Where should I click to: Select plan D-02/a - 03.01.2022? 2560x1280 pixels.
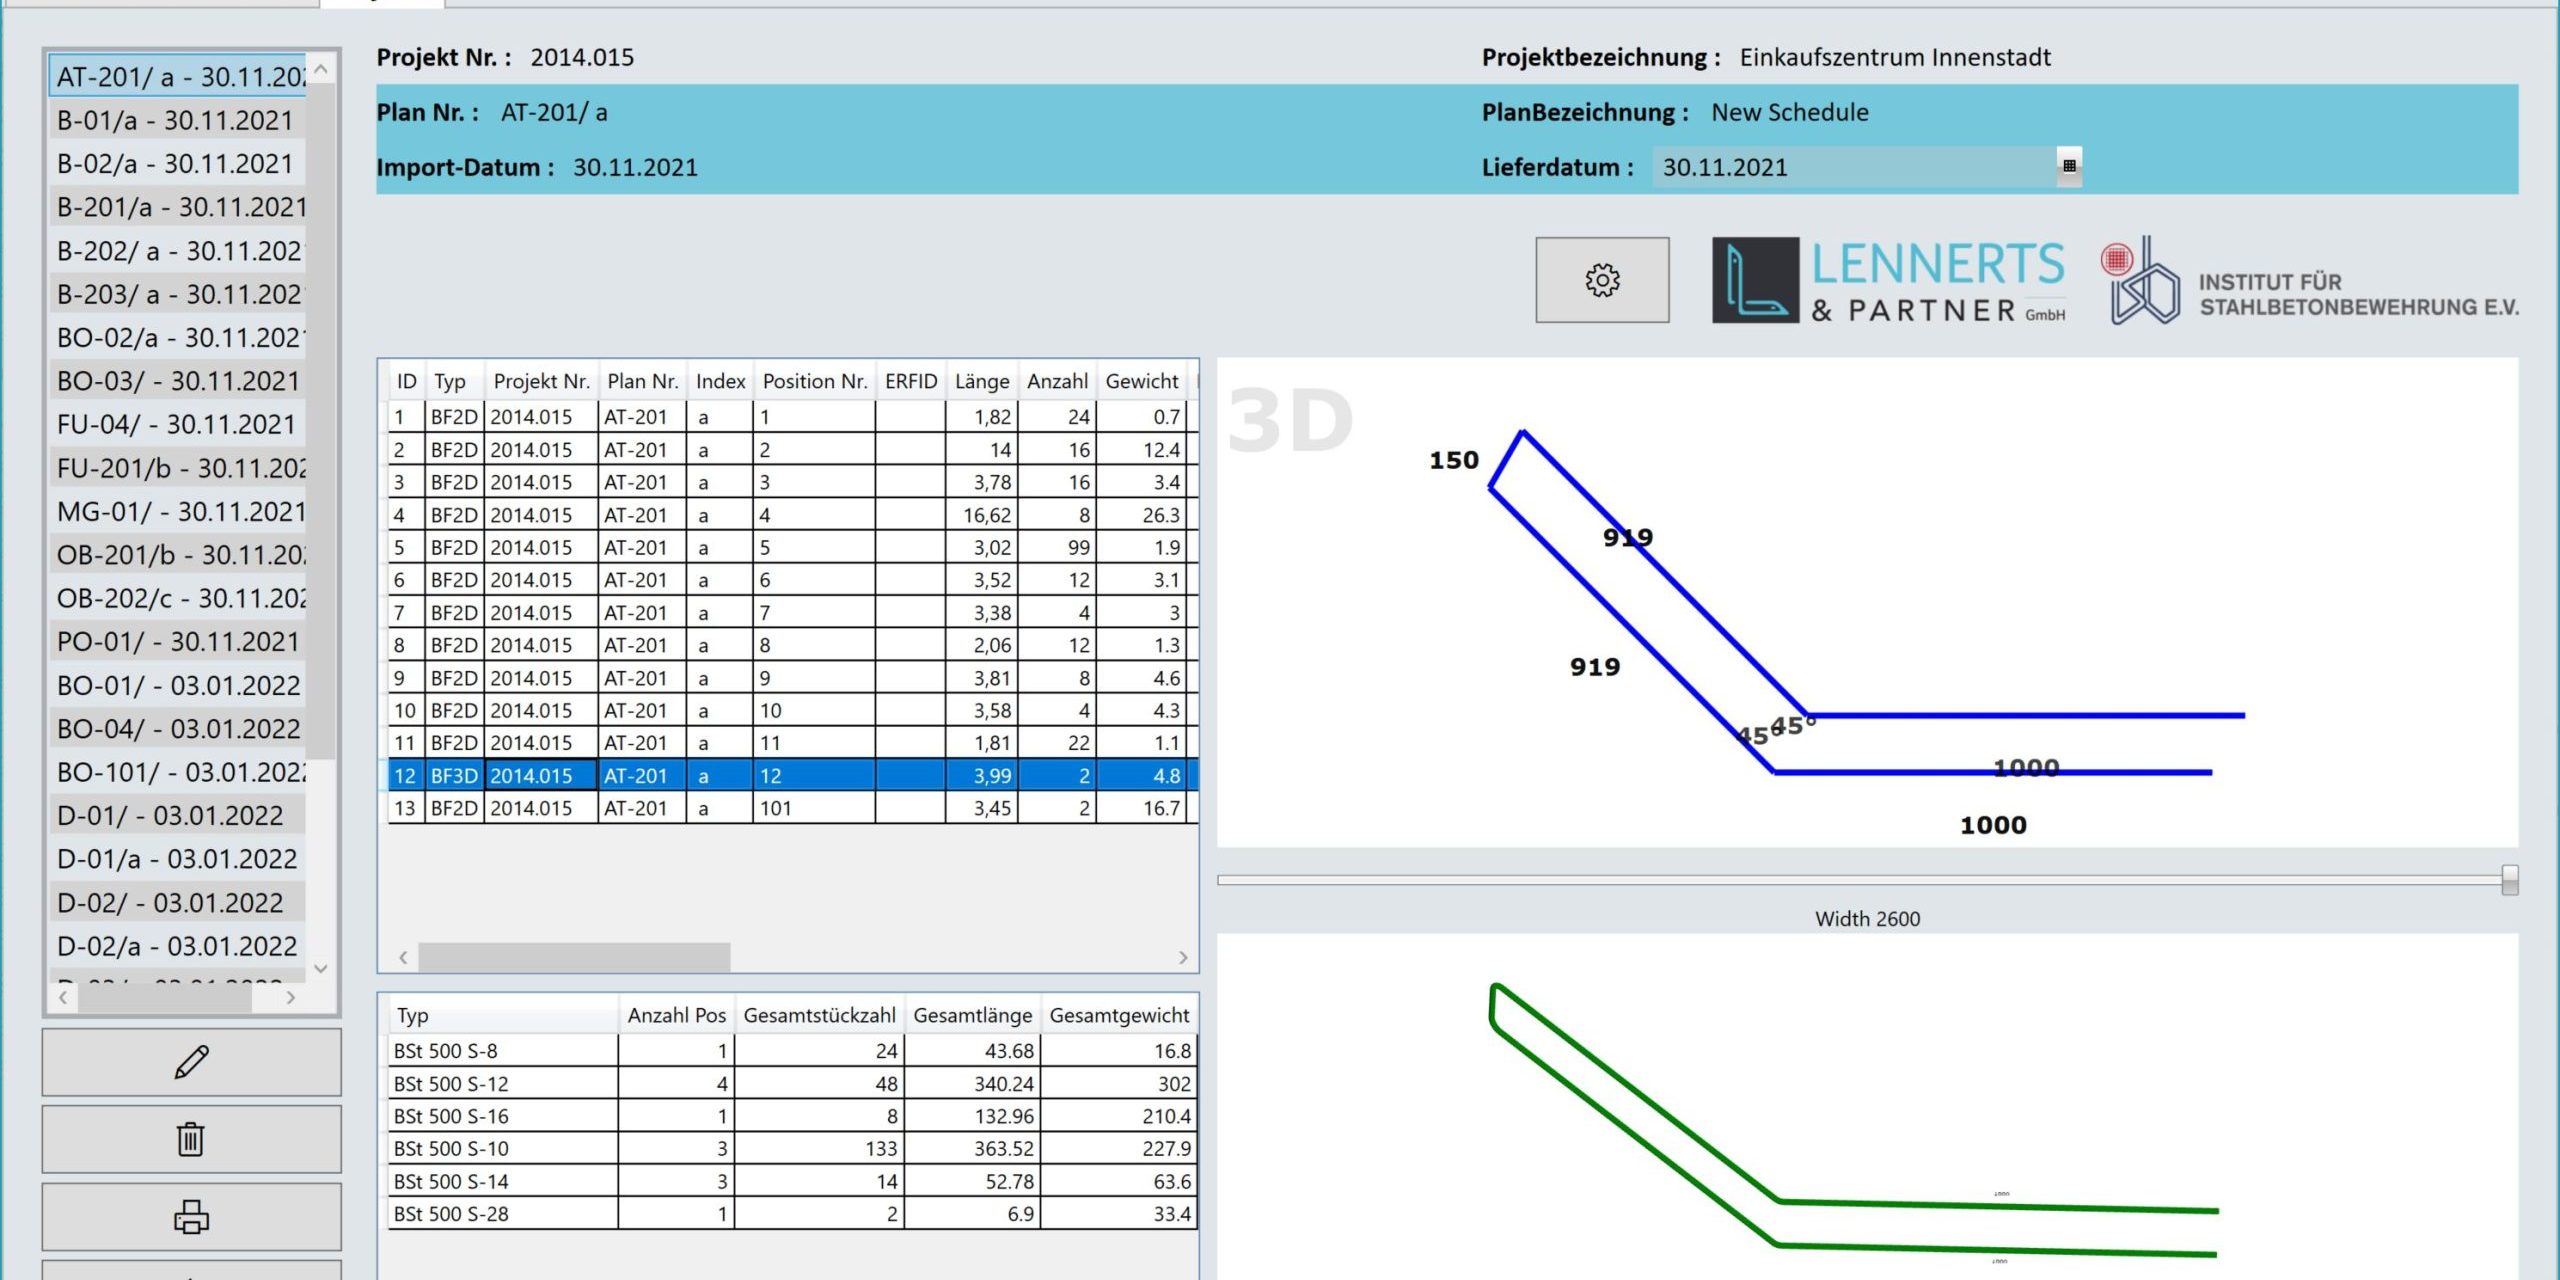pos(176,946)
